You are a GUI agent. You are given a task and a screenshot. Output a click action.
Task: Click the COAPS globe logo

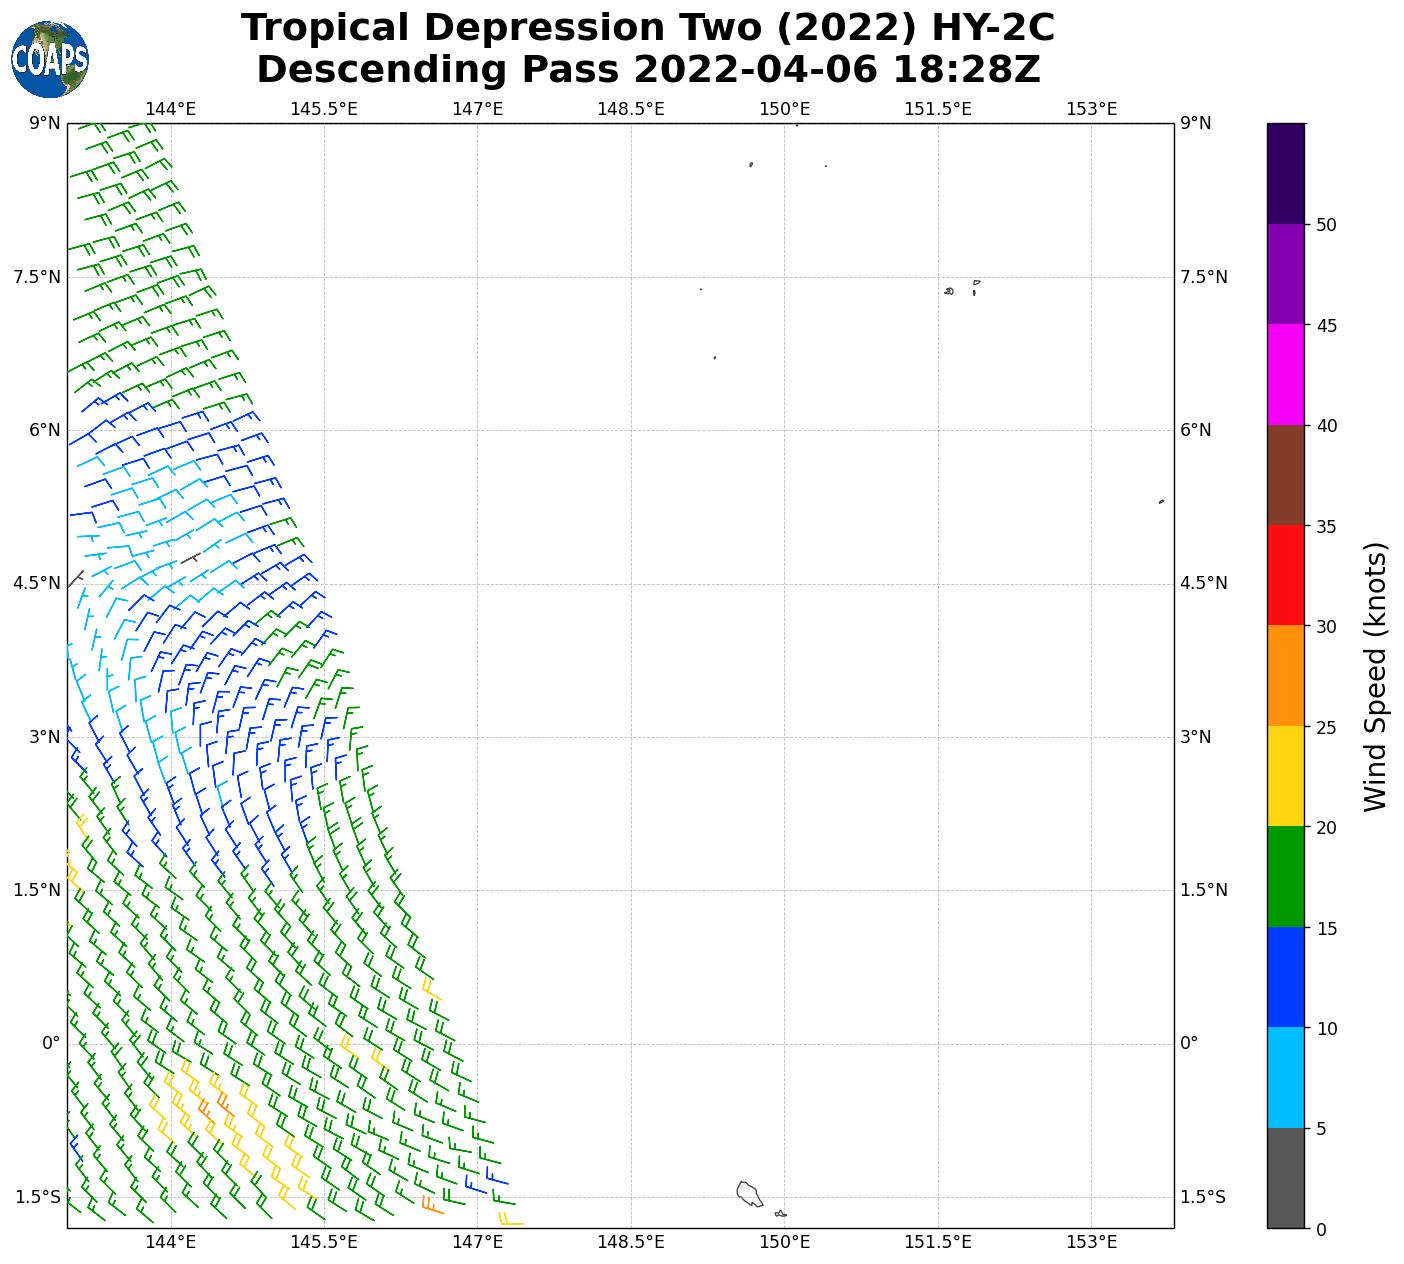50,59
